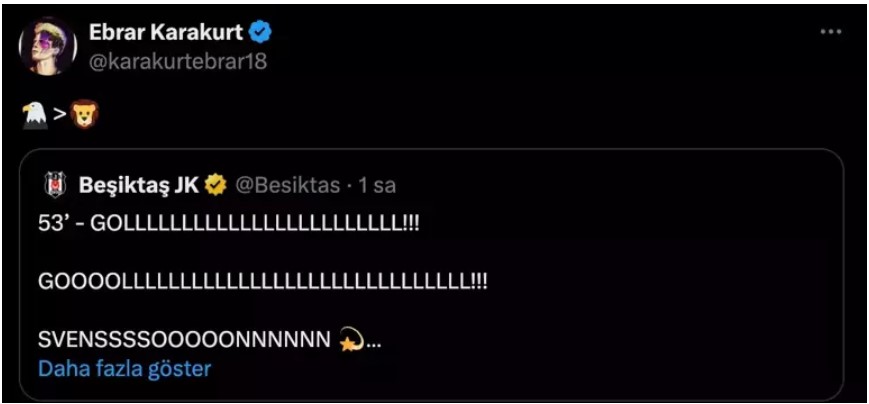This screenshot has width=869, height=404.
Task: Click the dizzy star emoji after SVENSSON
Action: point(351,340)
